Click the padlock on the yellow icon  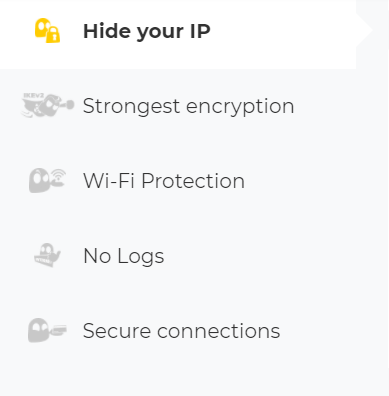(x=53, y=36)
